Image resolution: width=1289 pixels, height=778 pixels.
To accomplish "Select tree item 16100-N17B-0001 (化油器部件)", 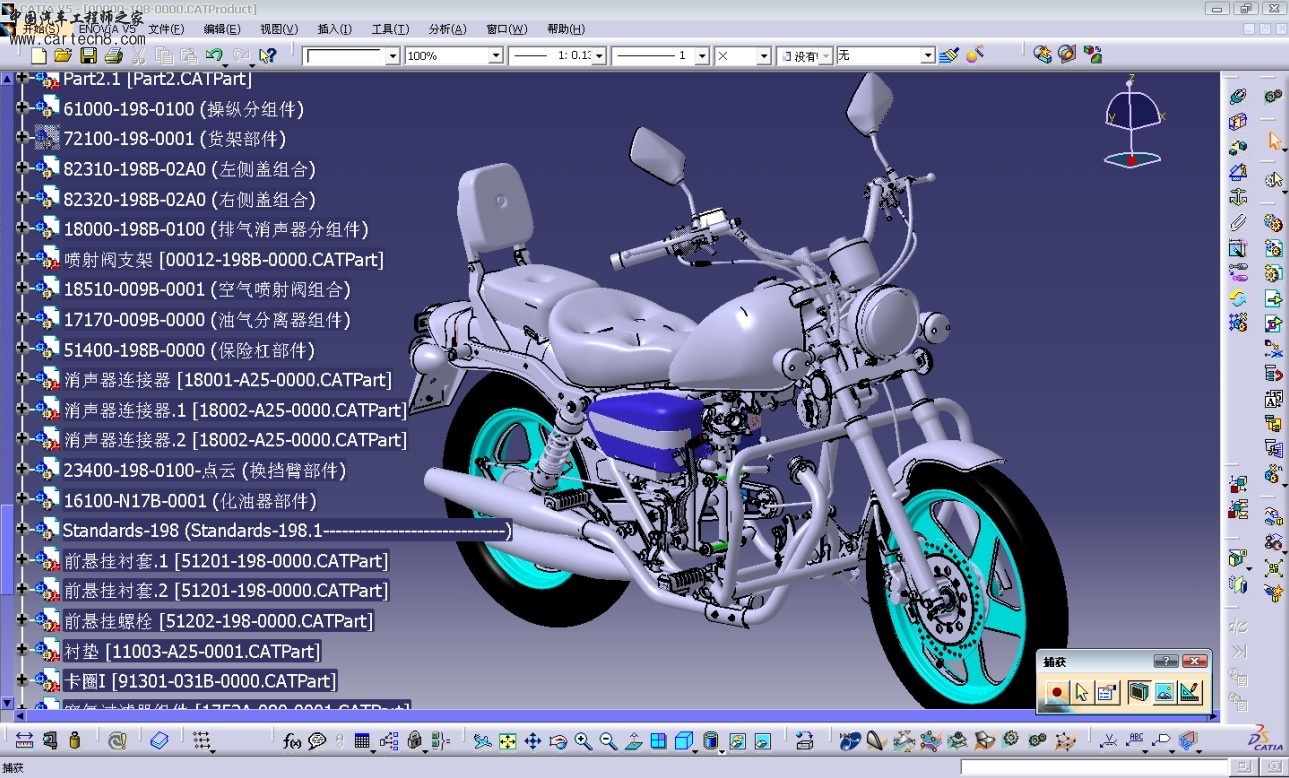I will pos(190,500).
